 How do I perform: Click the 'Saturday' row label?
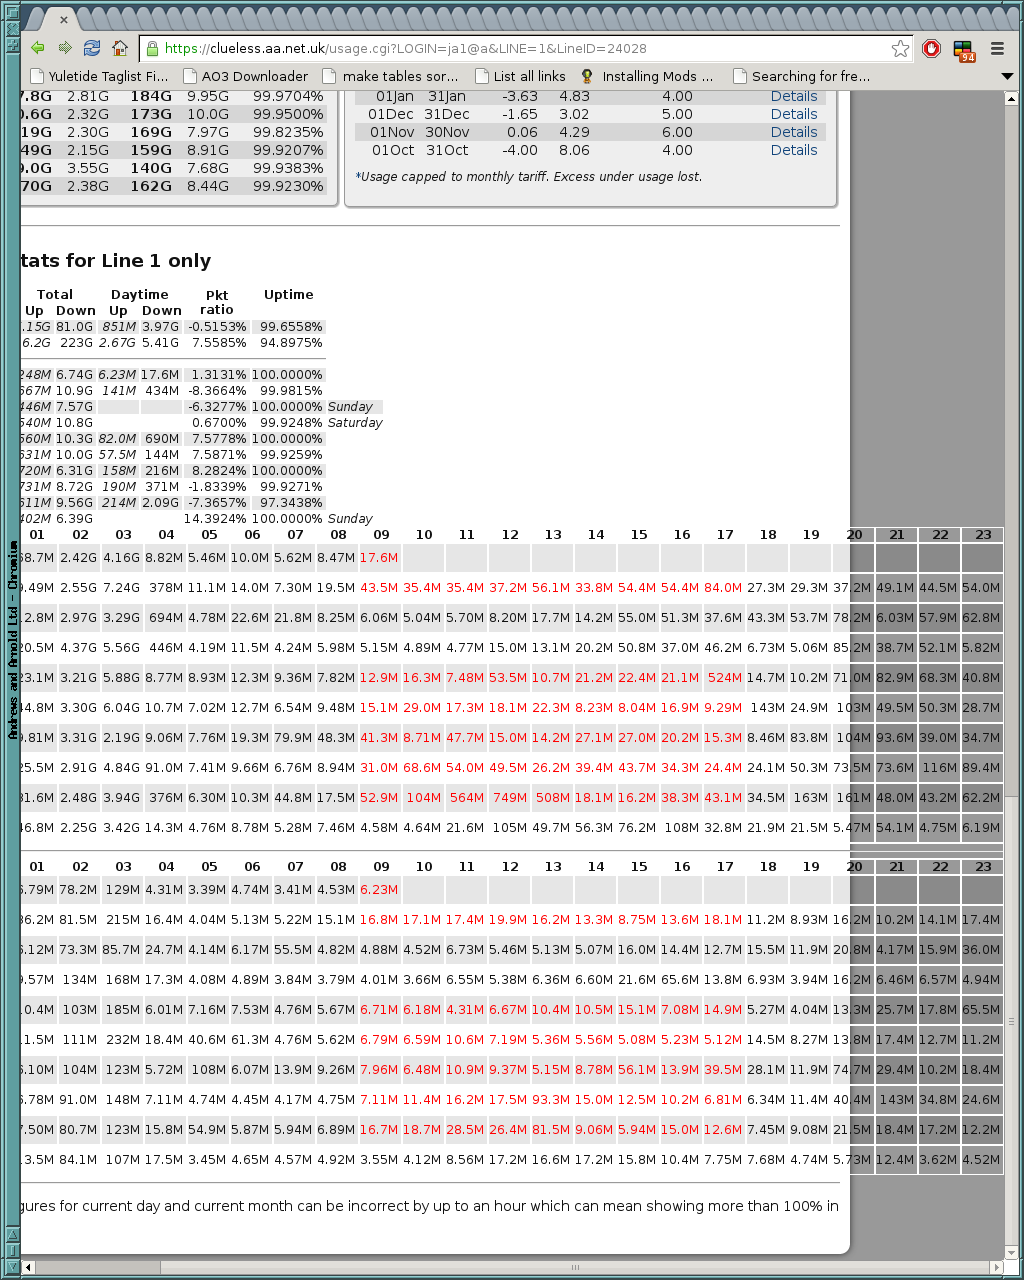click(355, 423)
